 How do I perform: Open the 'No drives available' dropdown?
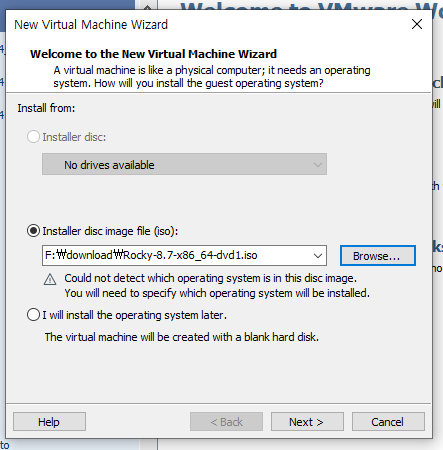[184, 164]
